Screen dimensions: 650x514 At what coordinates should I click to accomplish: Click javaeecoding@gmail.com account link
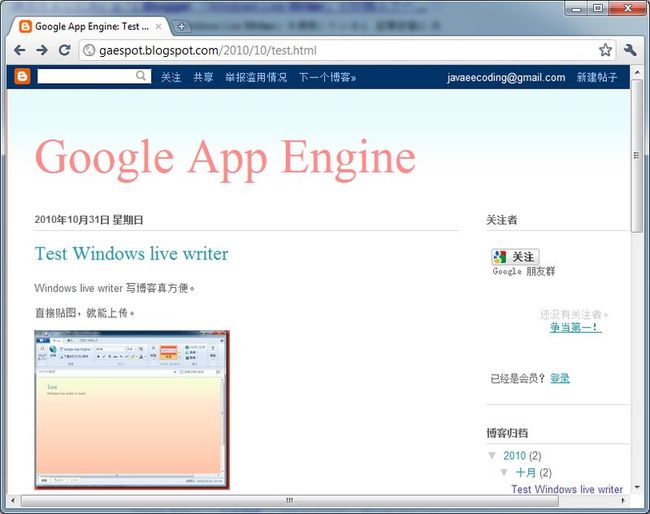(x=506, y=78)
